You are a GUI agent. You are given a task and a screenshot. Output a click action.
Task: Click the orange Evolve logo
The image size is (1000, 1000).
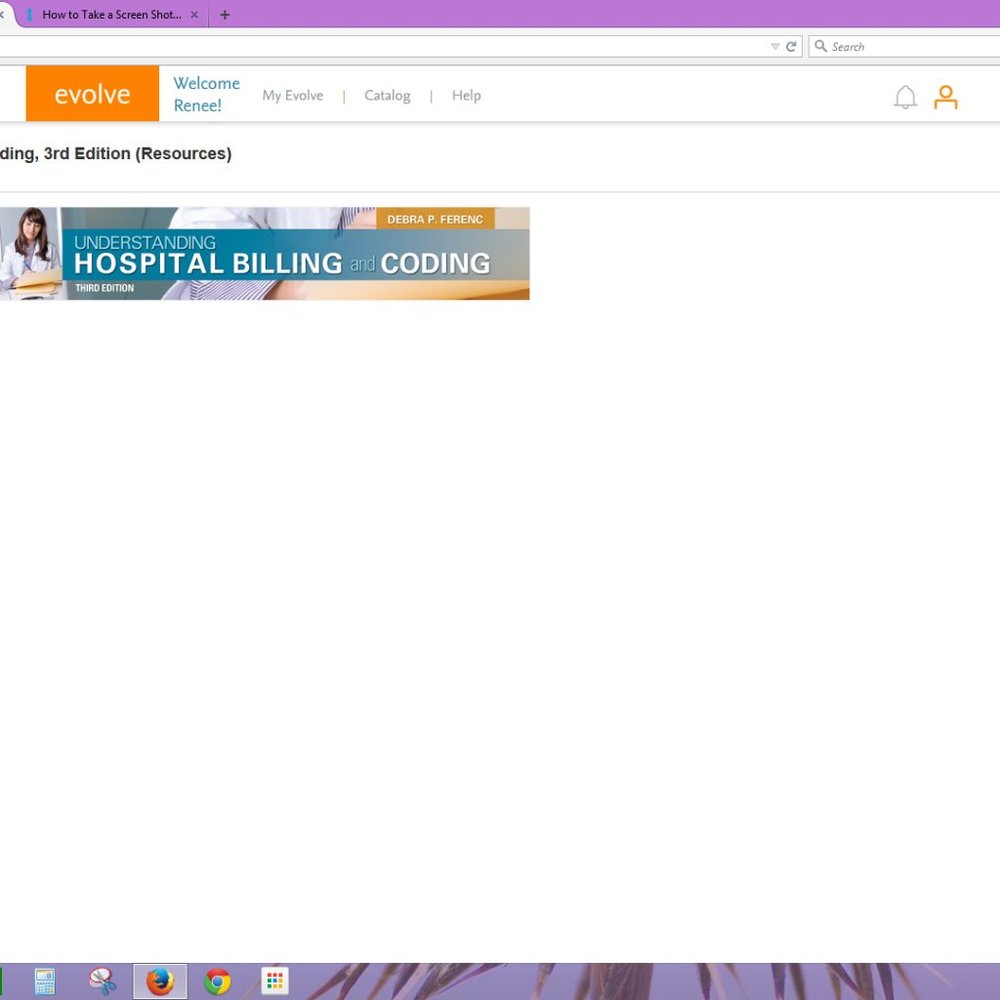[92, 94]
